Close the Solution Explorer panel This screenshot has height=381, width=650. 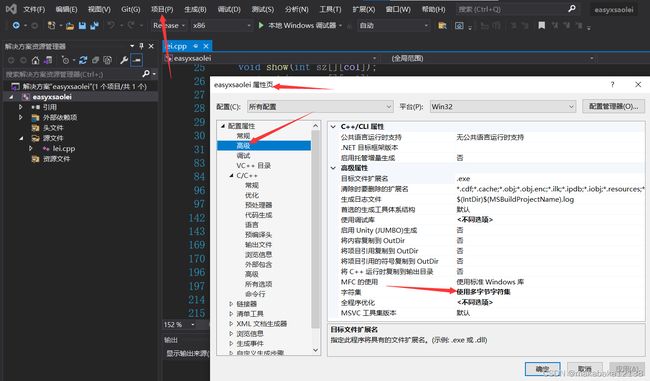tap(151, 46)
